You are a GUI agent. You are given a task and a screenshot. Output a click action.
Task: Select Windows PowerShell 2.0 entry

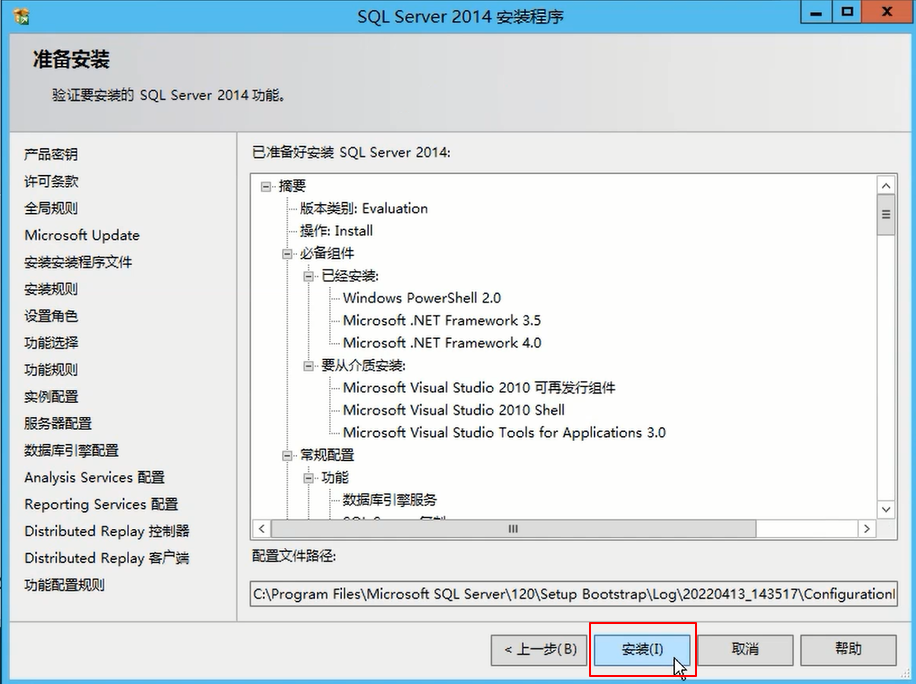click(x=422, y=298)
